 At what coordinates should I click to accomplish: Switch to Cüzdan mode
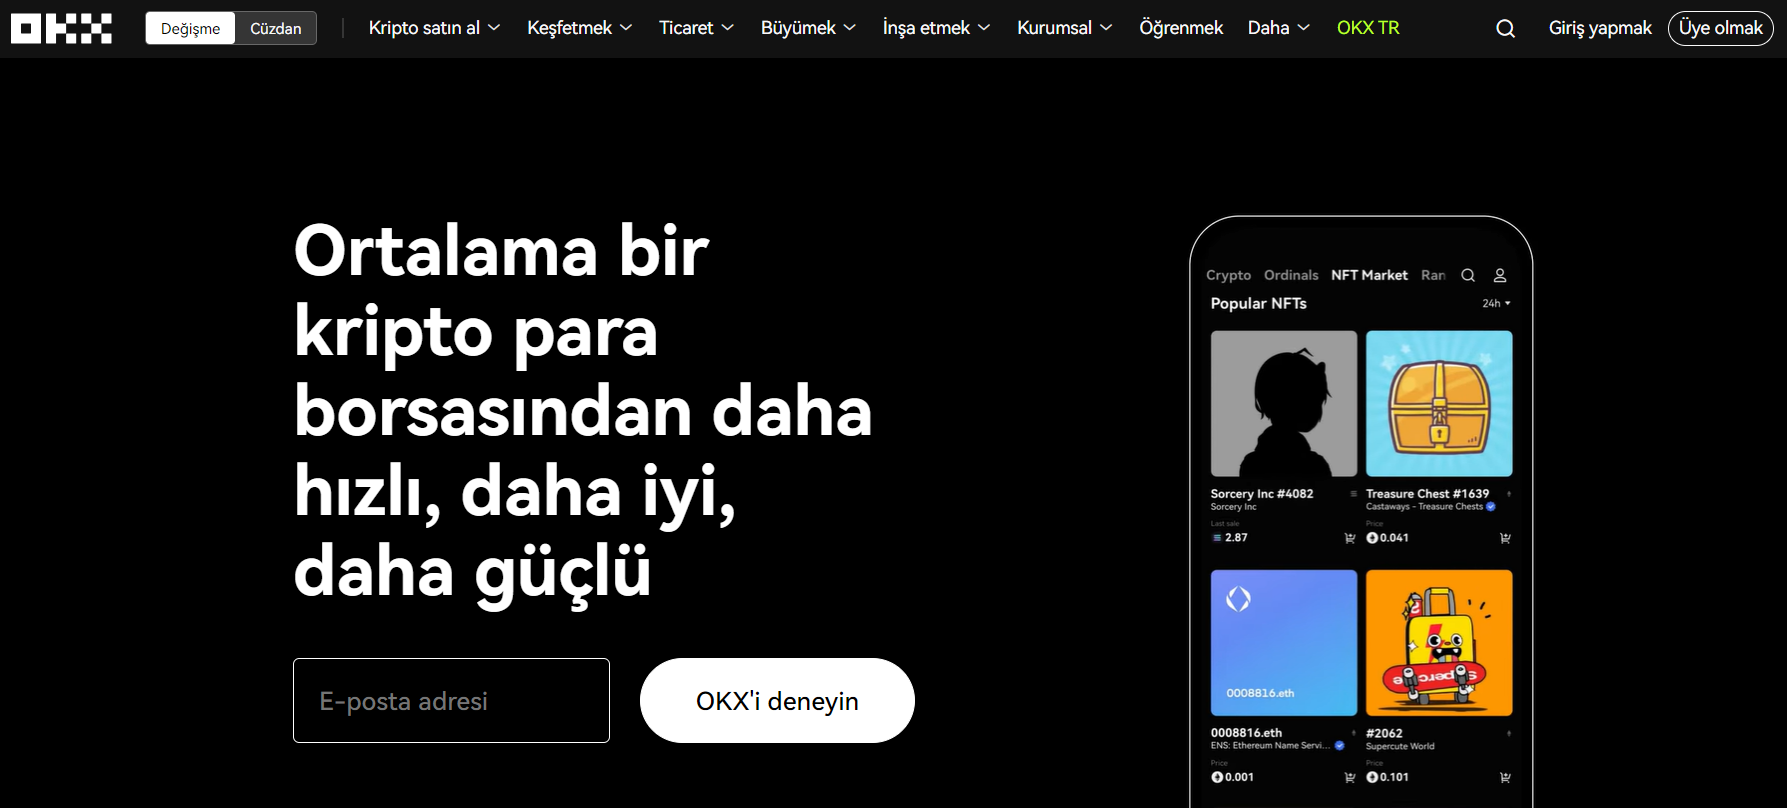(276, 28)
